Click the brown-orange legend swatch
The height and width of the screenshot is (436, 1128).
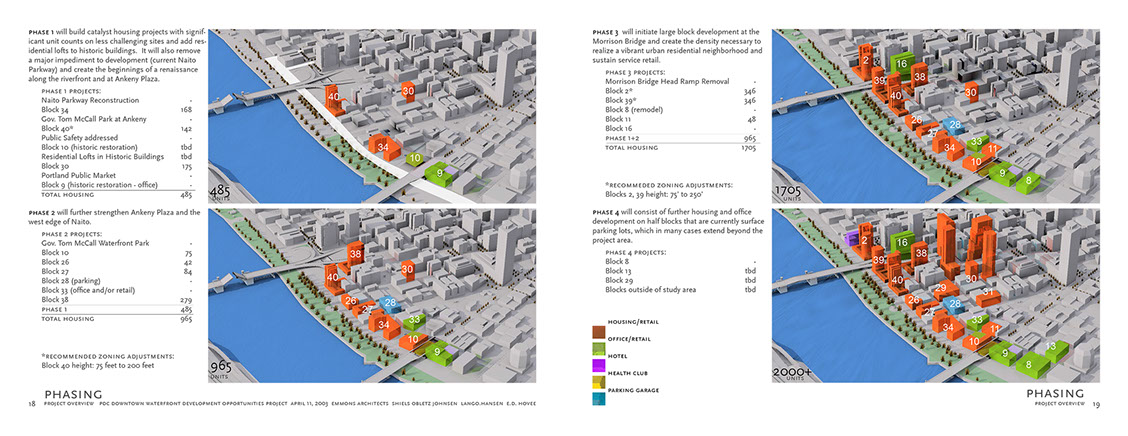[599, 331]
